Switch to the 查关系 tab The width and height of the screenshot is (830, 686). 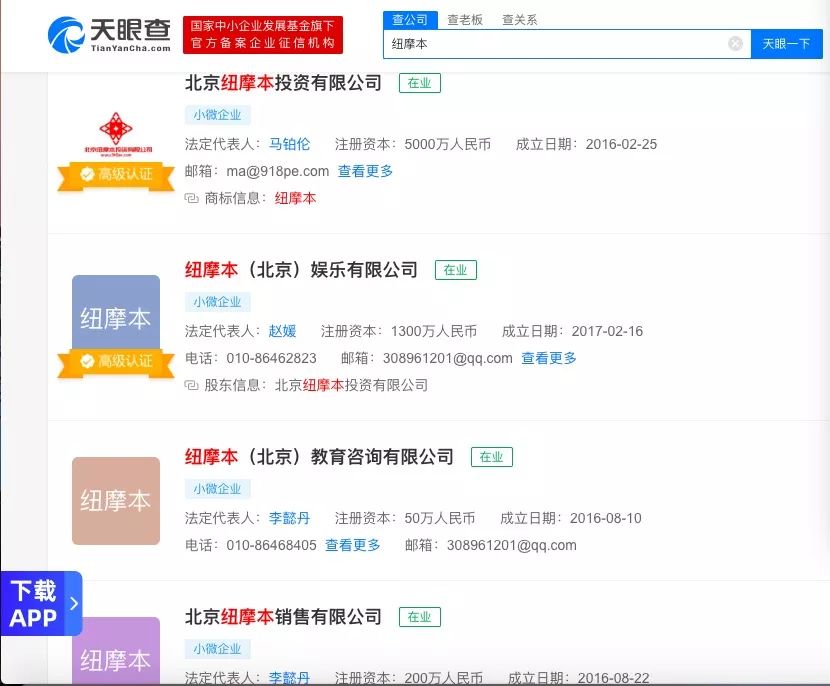[x=521, y=17]
